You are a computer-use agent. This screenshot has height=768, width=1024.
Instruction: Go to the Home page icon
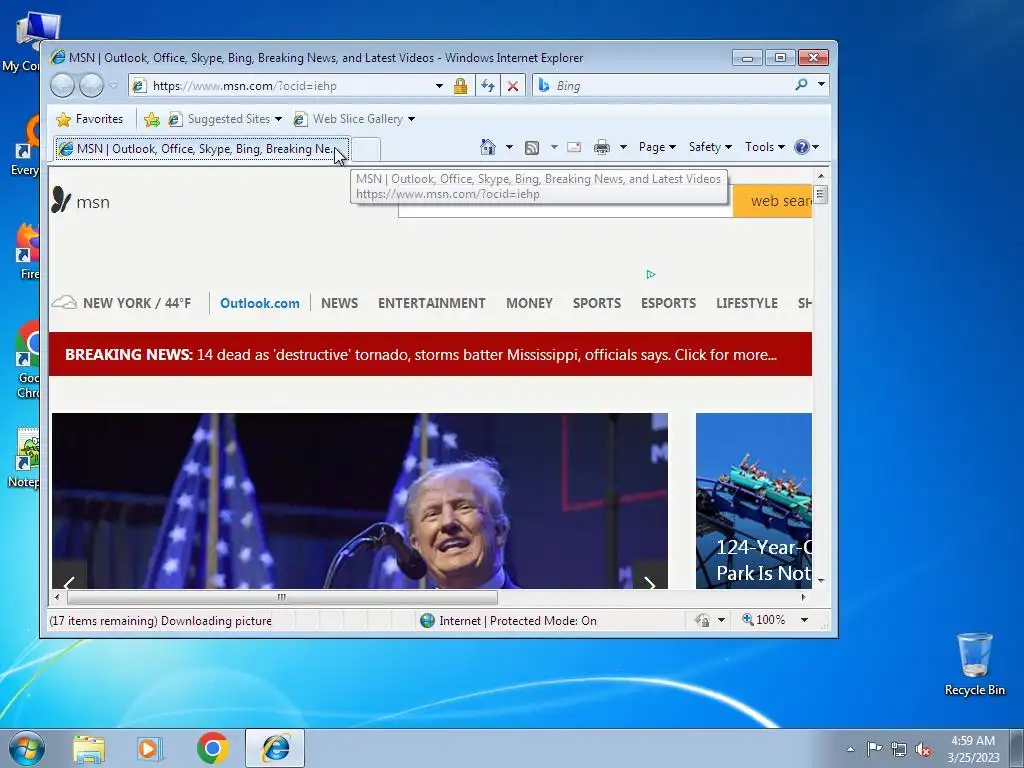(x=488, y=147)
